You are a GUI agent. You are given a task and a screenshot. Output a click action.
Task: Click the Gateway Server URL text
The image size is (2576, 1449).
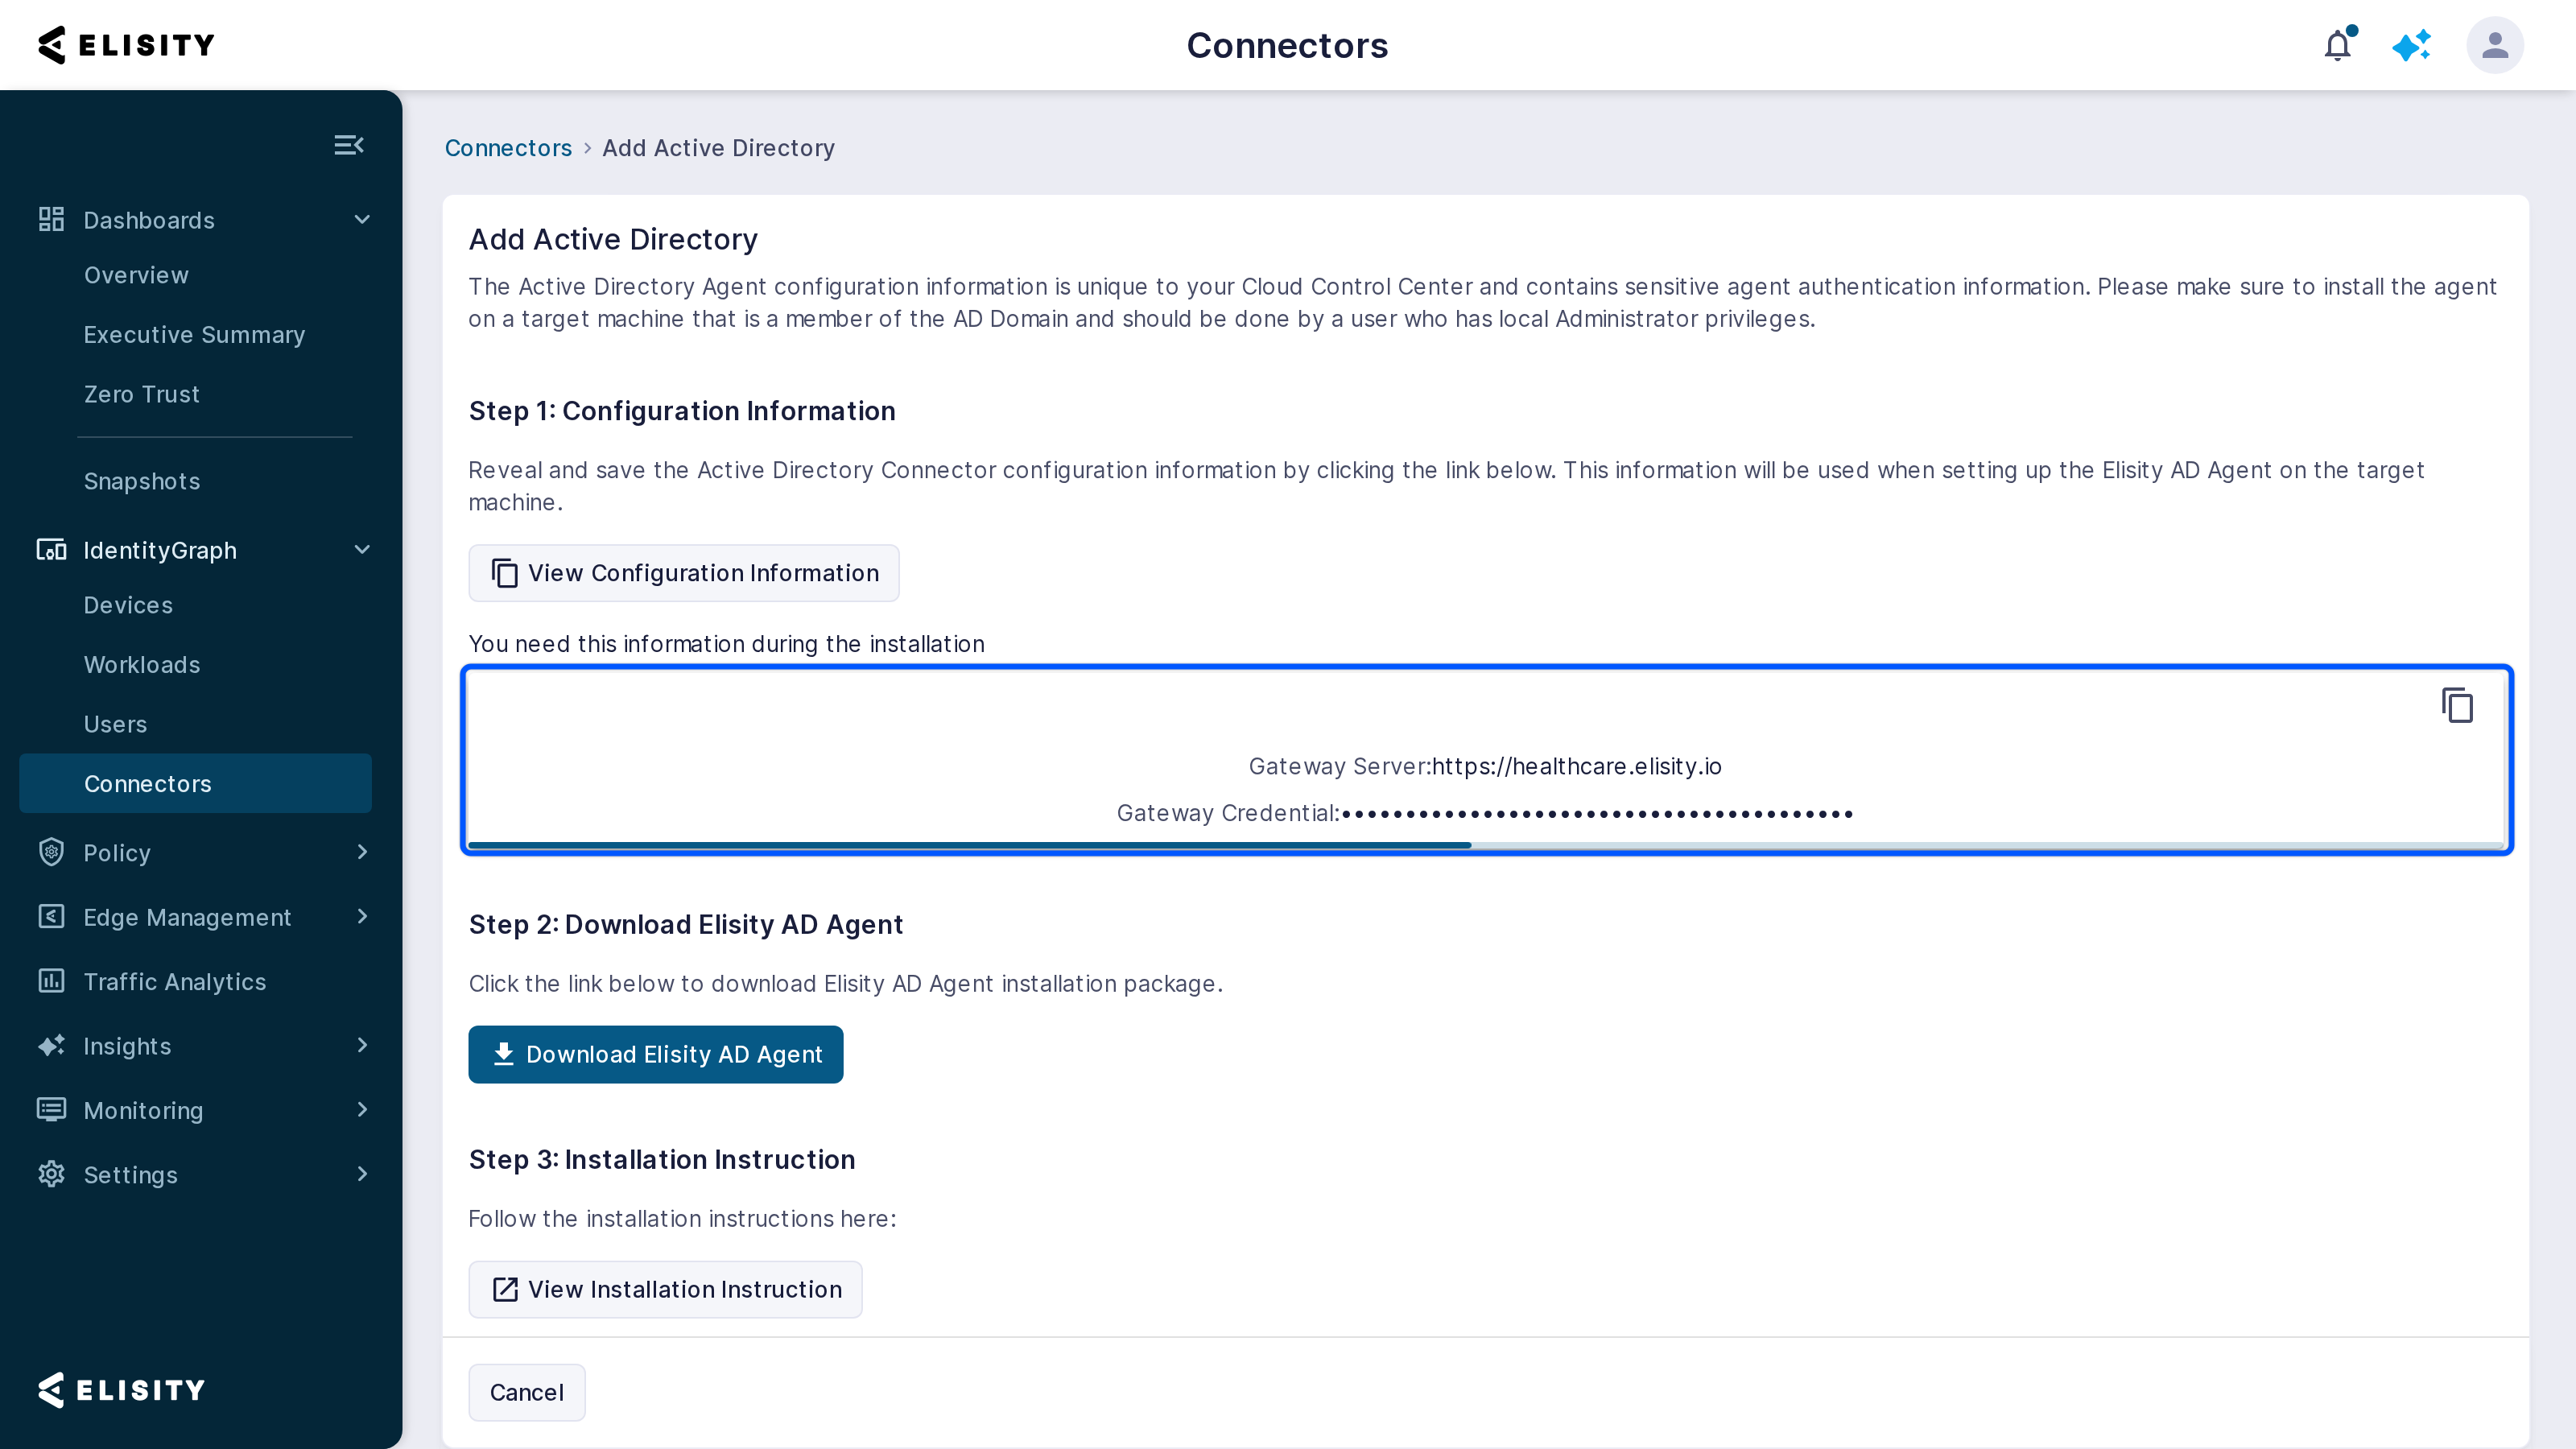point(1576,766)
